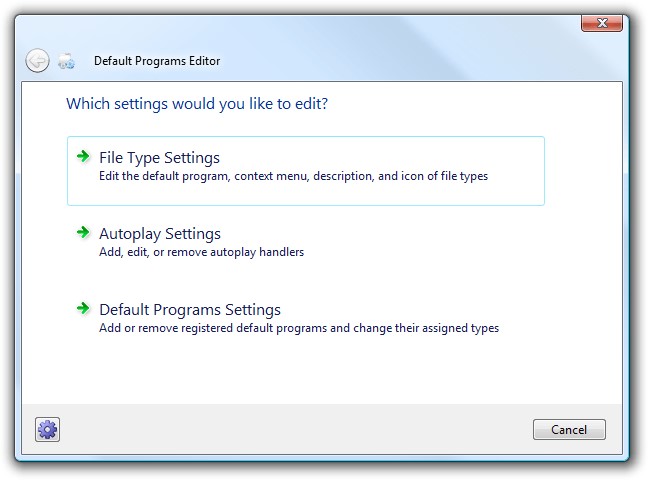This screenshot has height=481, width=649.
Task: Open Autoplay Settings
Action: pos(159,234)
